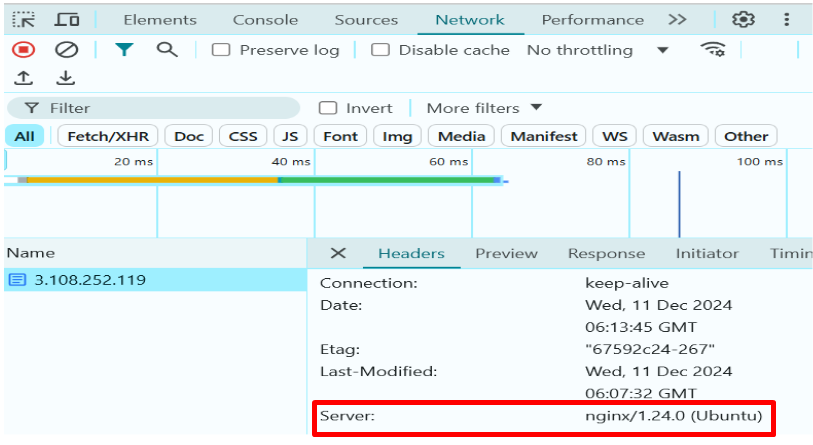Viewport: 813px width, 445px height.
Task: Show more DevTools tabs chevron
Action: point(677,20)
